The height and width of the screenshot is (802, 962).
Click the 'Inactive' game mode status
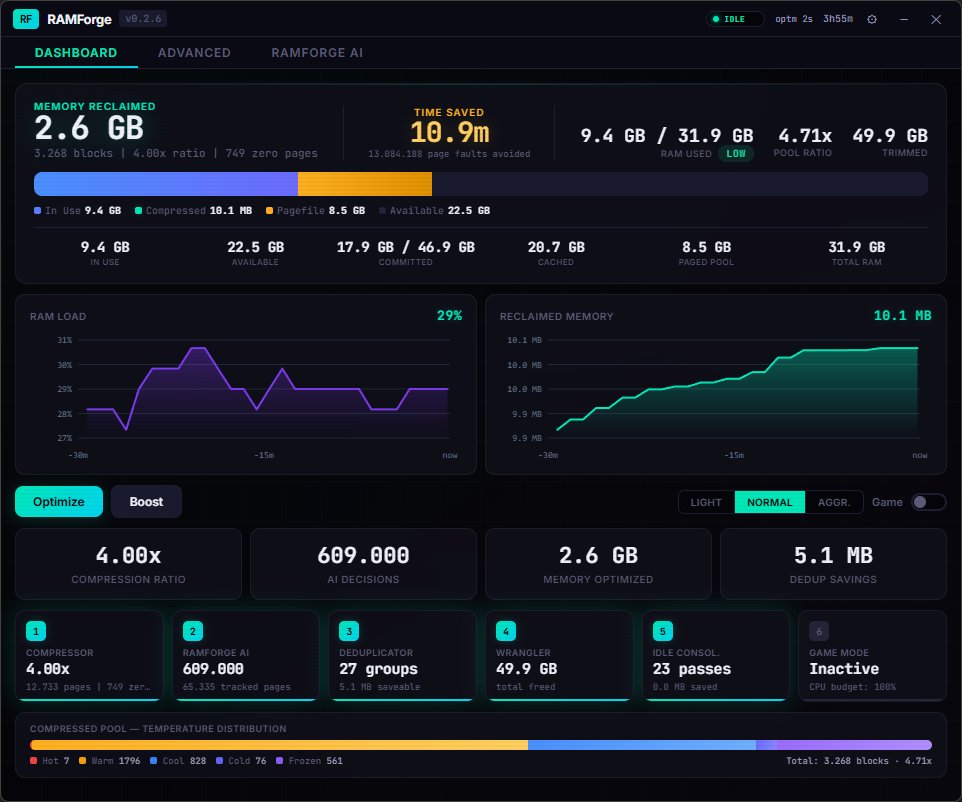point(844,669)
